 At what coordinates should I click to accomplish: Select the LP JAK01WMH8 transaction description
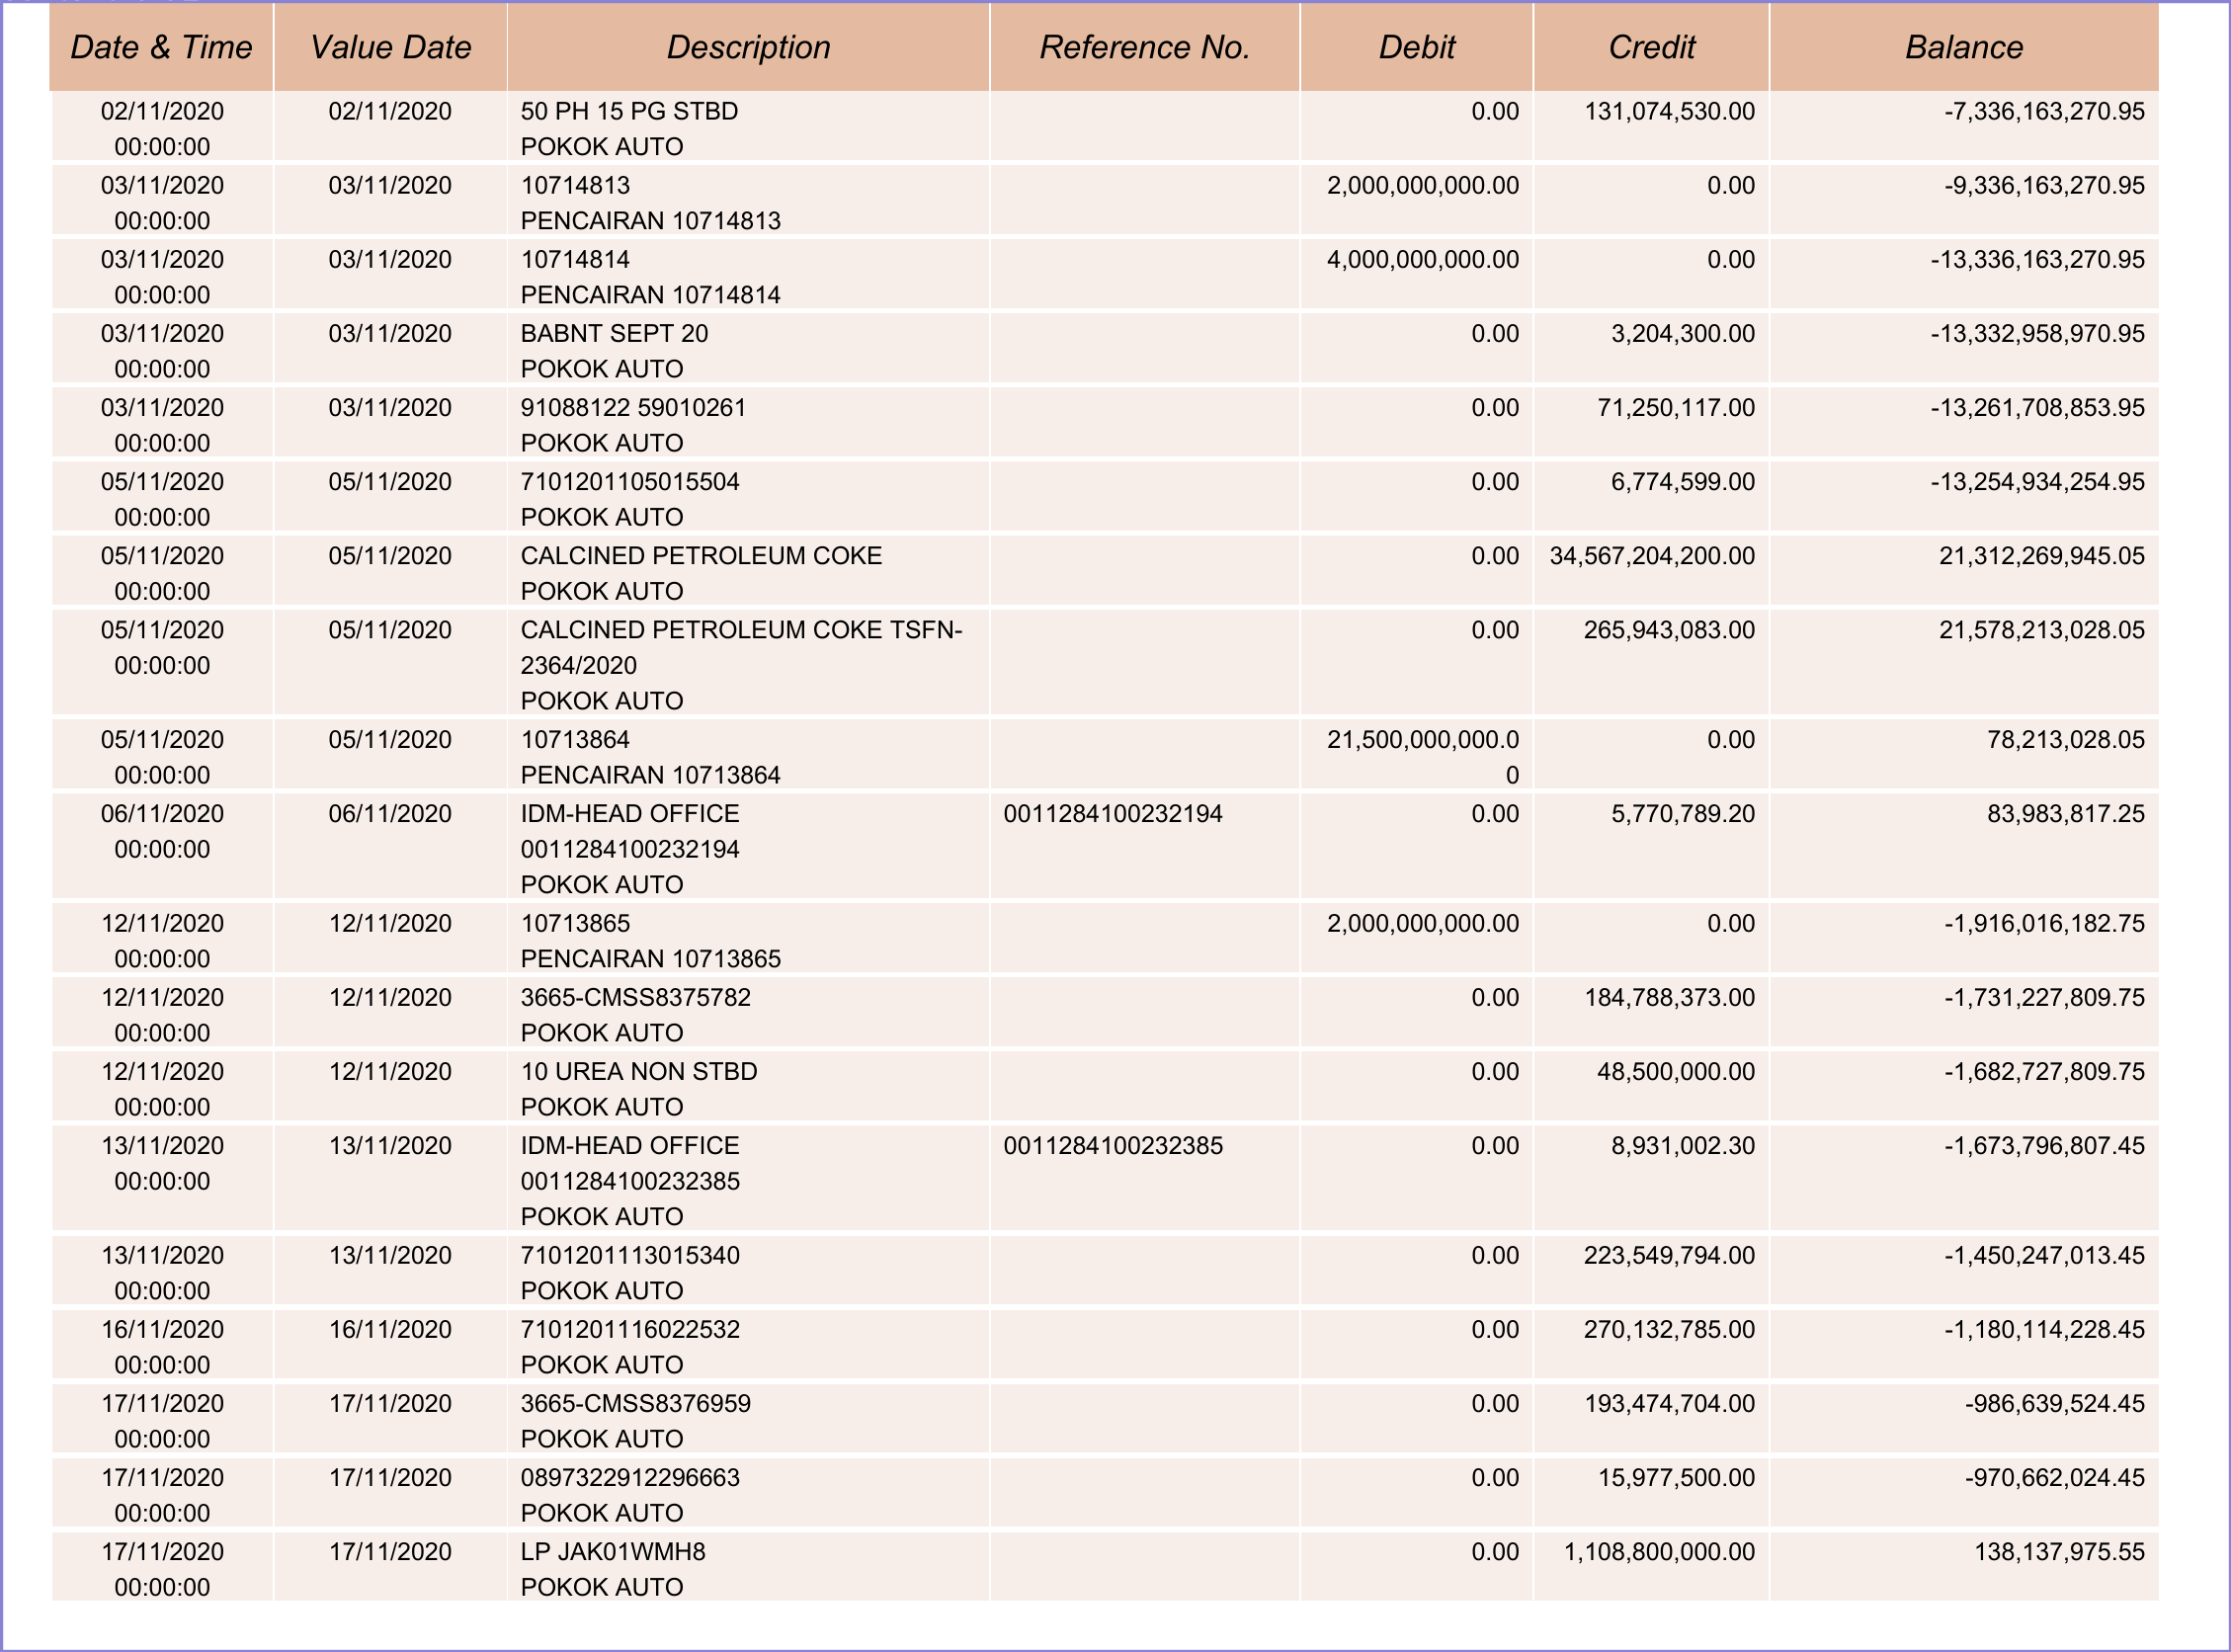coord(612,1552)
